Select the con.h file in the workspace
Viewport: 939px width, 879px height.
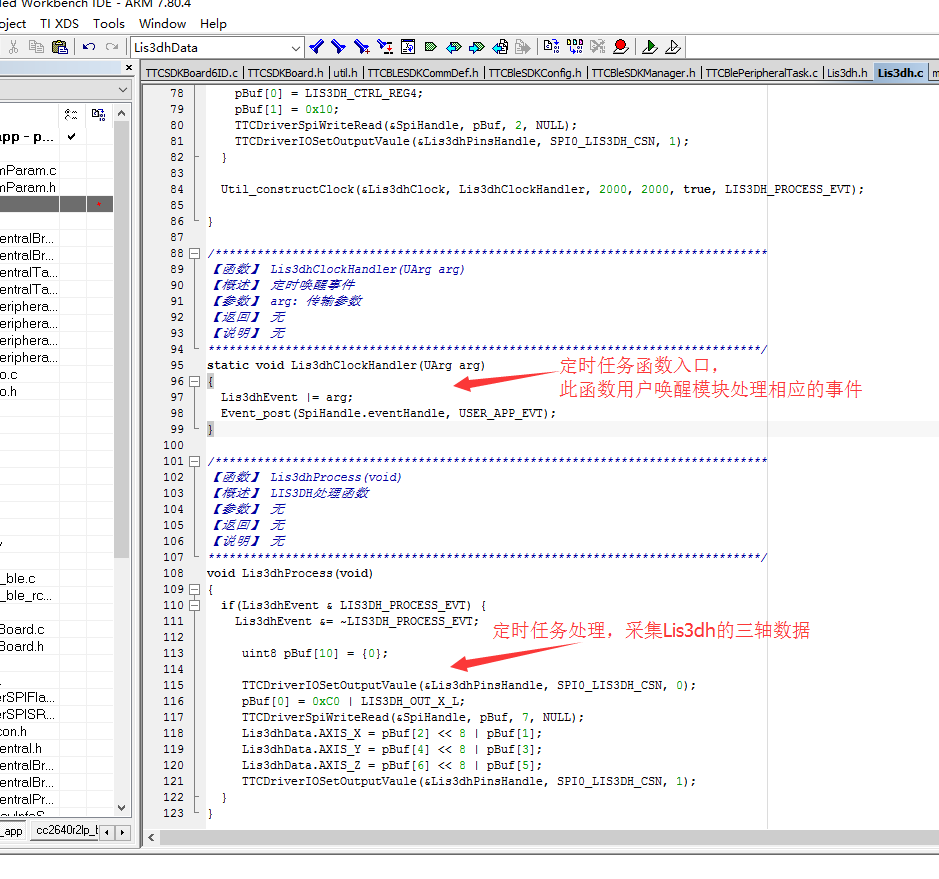pyautogui.click(x=14, y=732)
